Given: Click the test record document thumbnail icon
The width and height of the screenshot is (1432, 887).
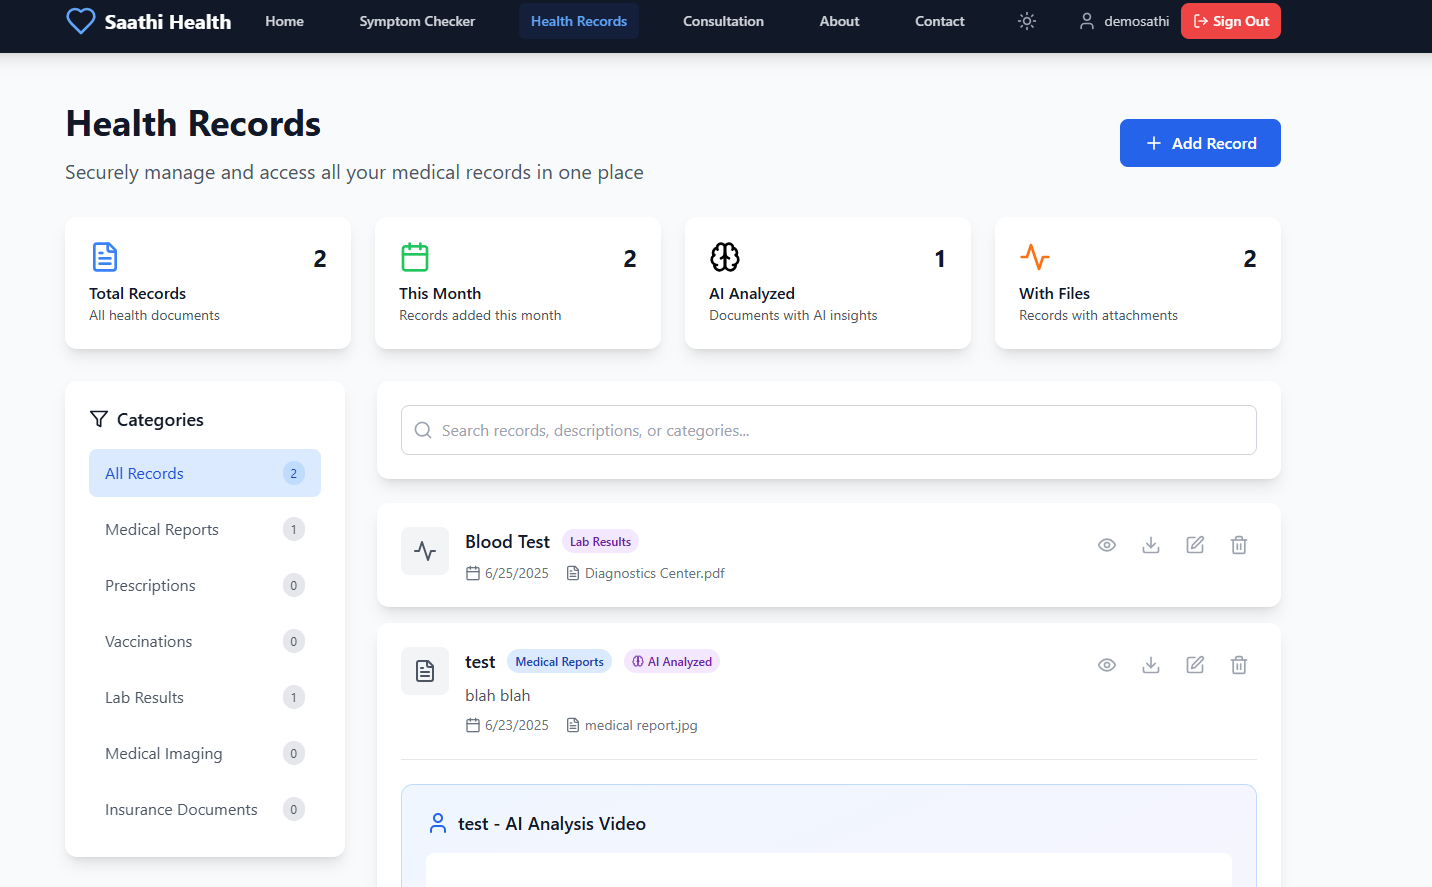Looking at the screenshot, I should click(425, 671).
